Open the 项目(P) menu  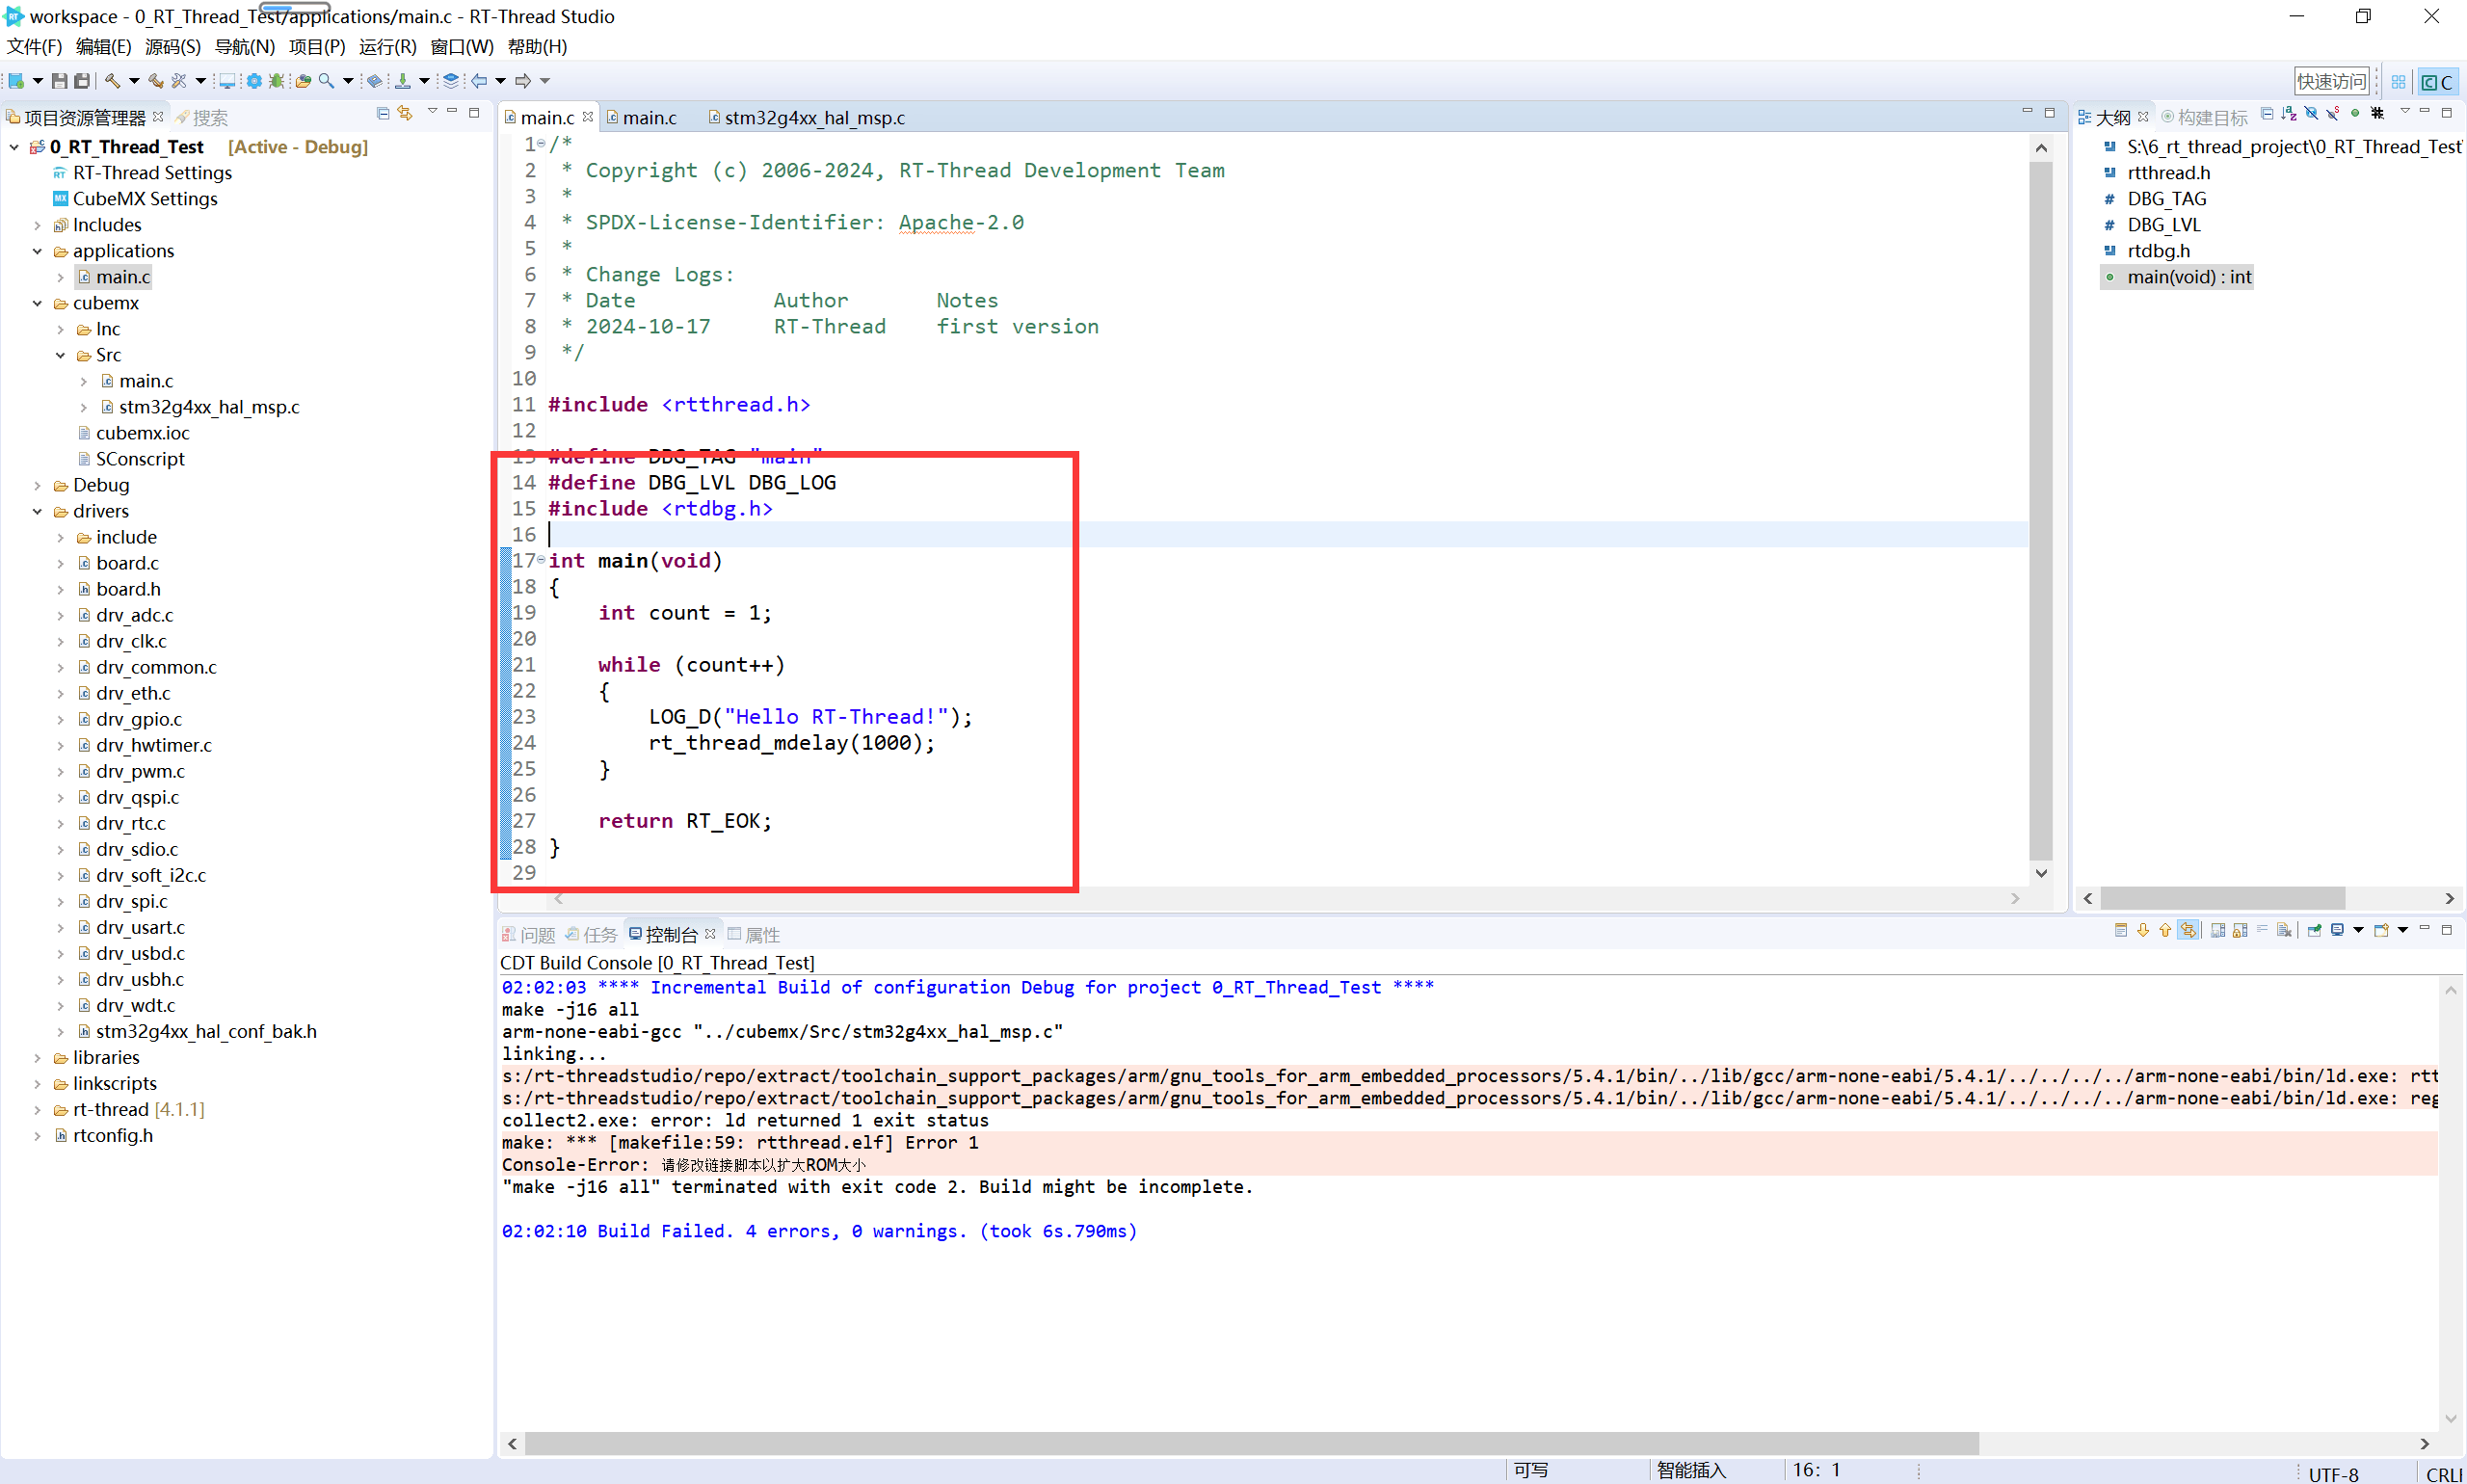(316, 46)
